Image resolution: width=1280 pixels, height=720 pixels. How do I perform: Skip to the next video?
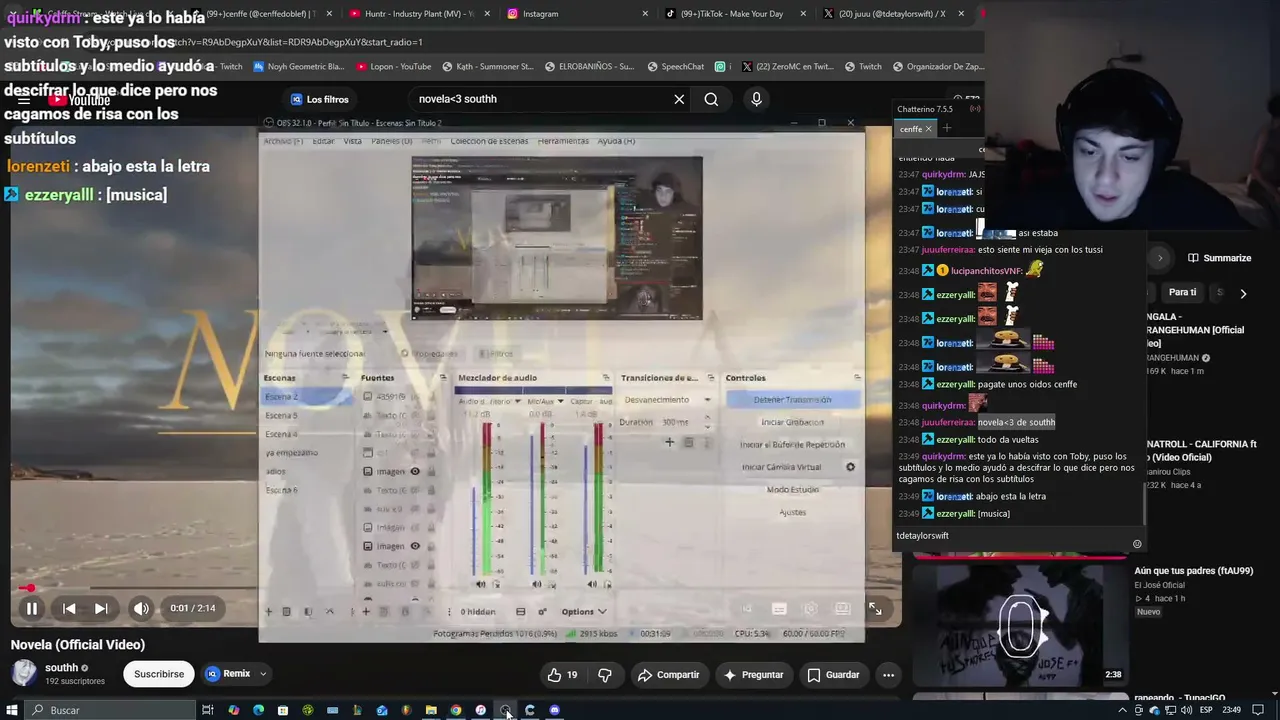coord(101,608)
